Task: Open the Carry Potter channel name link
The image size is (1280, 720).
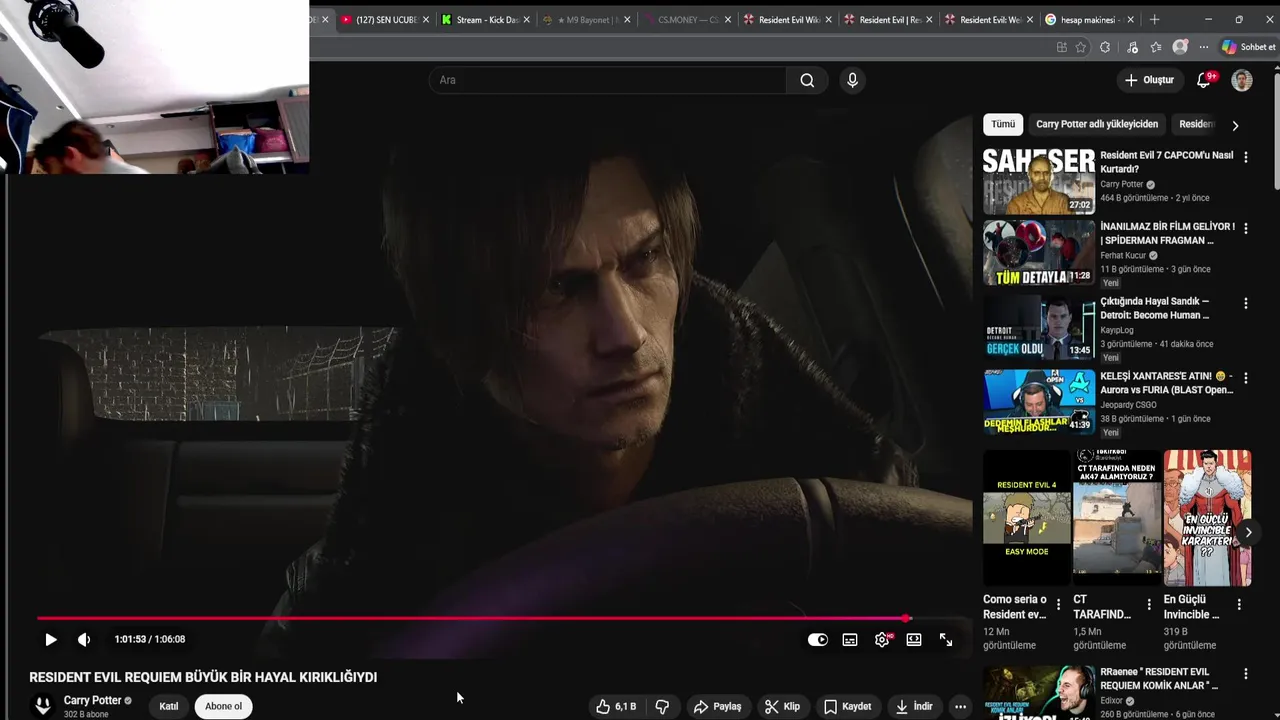Action: (x=92, y=700)
